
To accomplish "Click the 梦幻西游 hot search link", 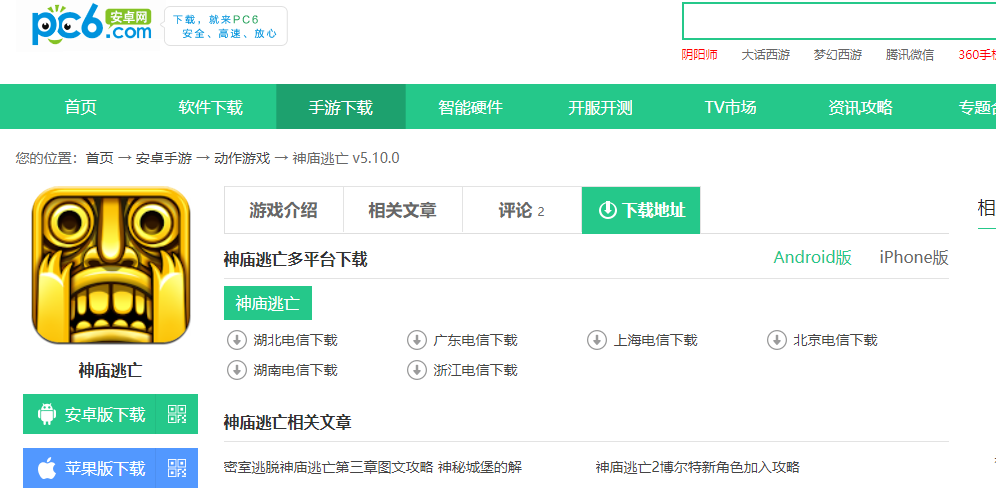I will coord(838,55).
